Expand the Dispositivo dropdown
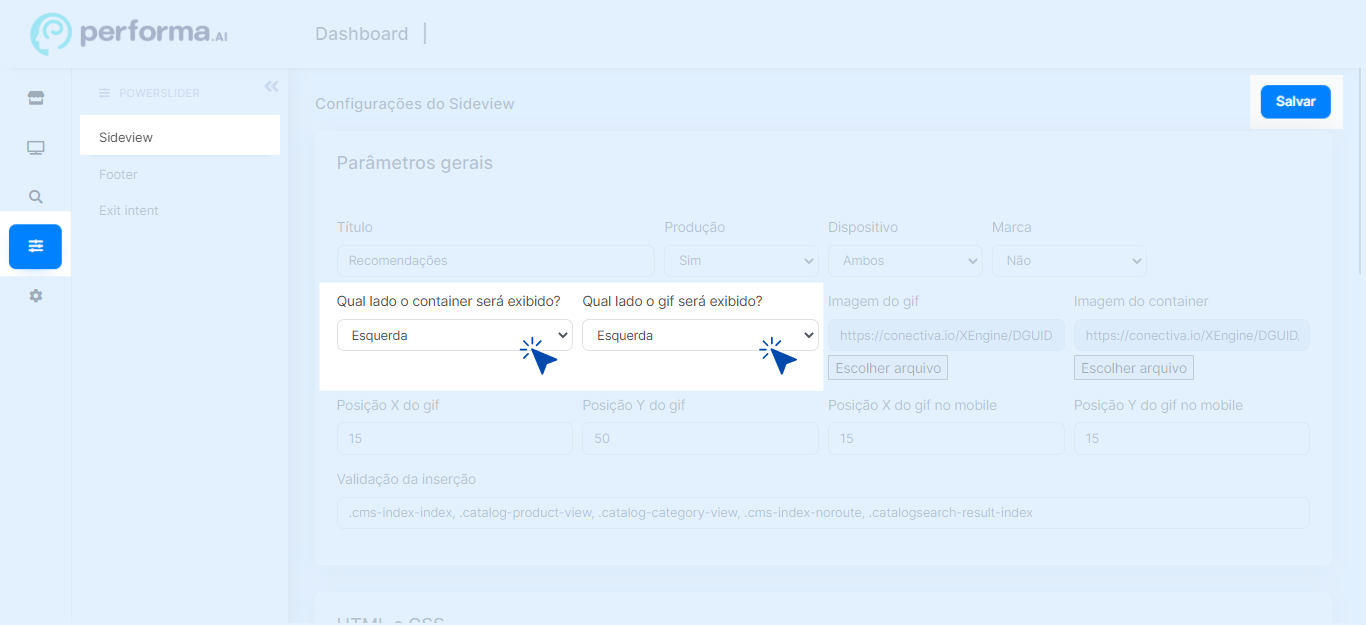1366x625 pixels. [x=905, y=261]
